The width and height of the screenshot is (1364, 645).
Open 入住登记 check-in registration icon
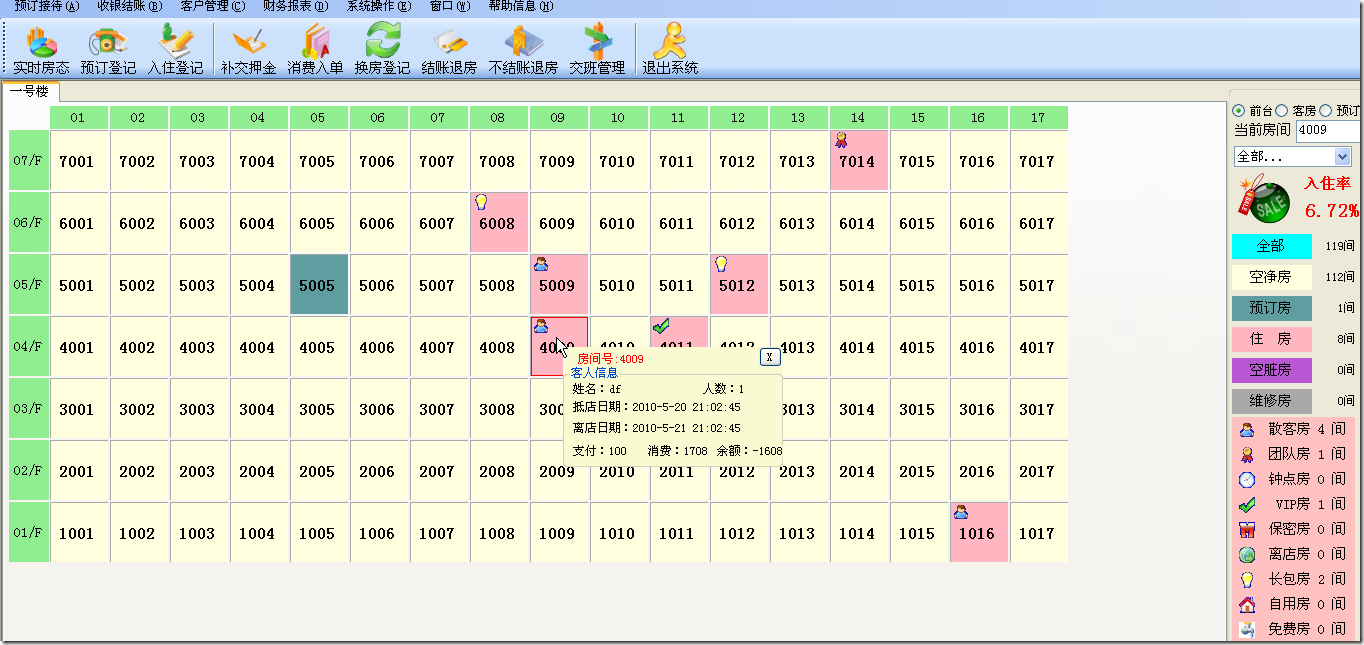(175, 50)
